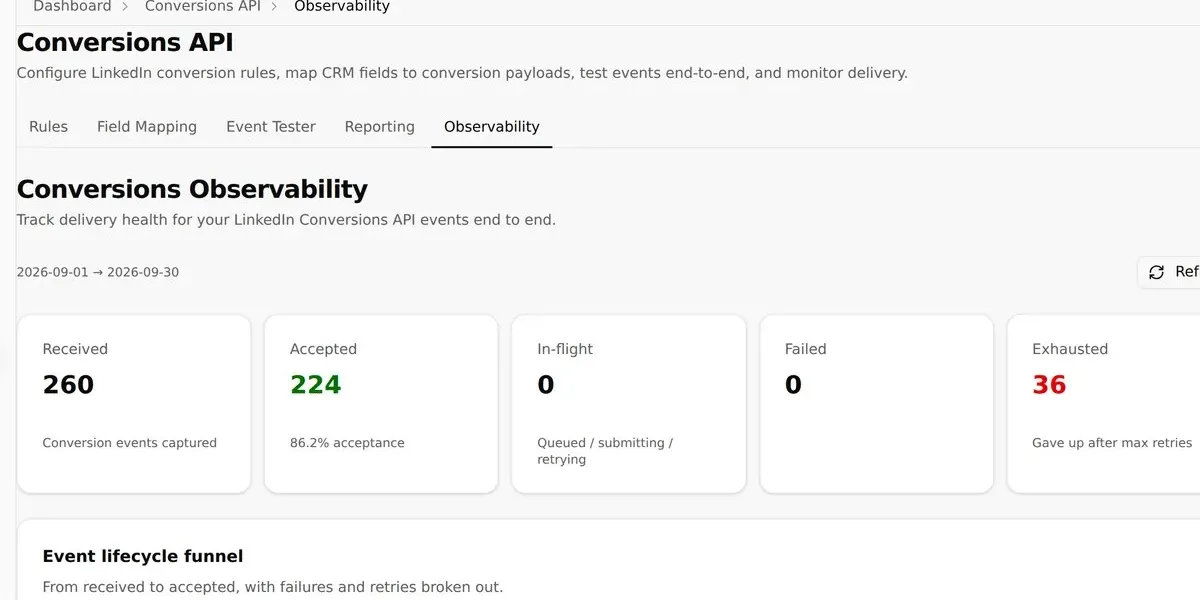Viewport: 1200px width, 600px height.
Task: Click the 'Conversions Observability' heading
Action: pyautogui.click(x=192, y=189)
